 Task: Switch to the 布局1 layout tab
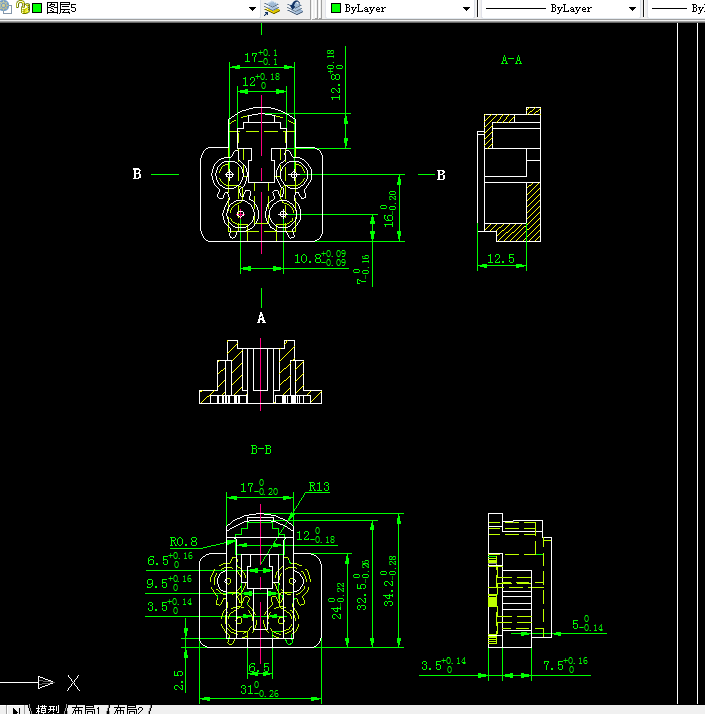click(x=85, y=709)
